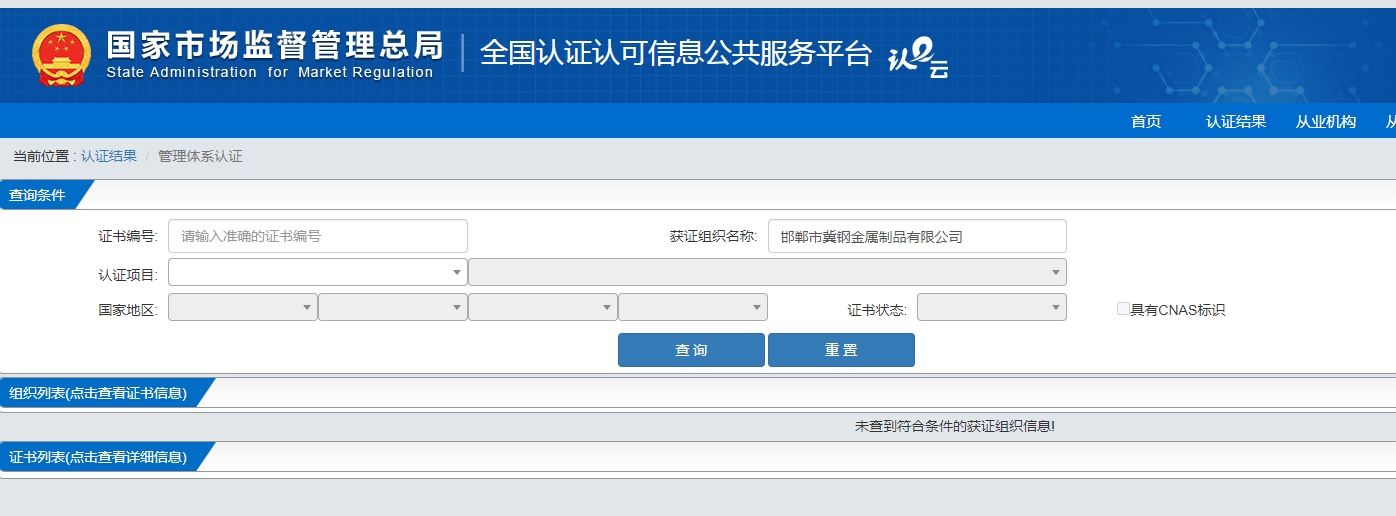
Task: Open the wide second 认证项目 dropdown
Action: [767, 272]
